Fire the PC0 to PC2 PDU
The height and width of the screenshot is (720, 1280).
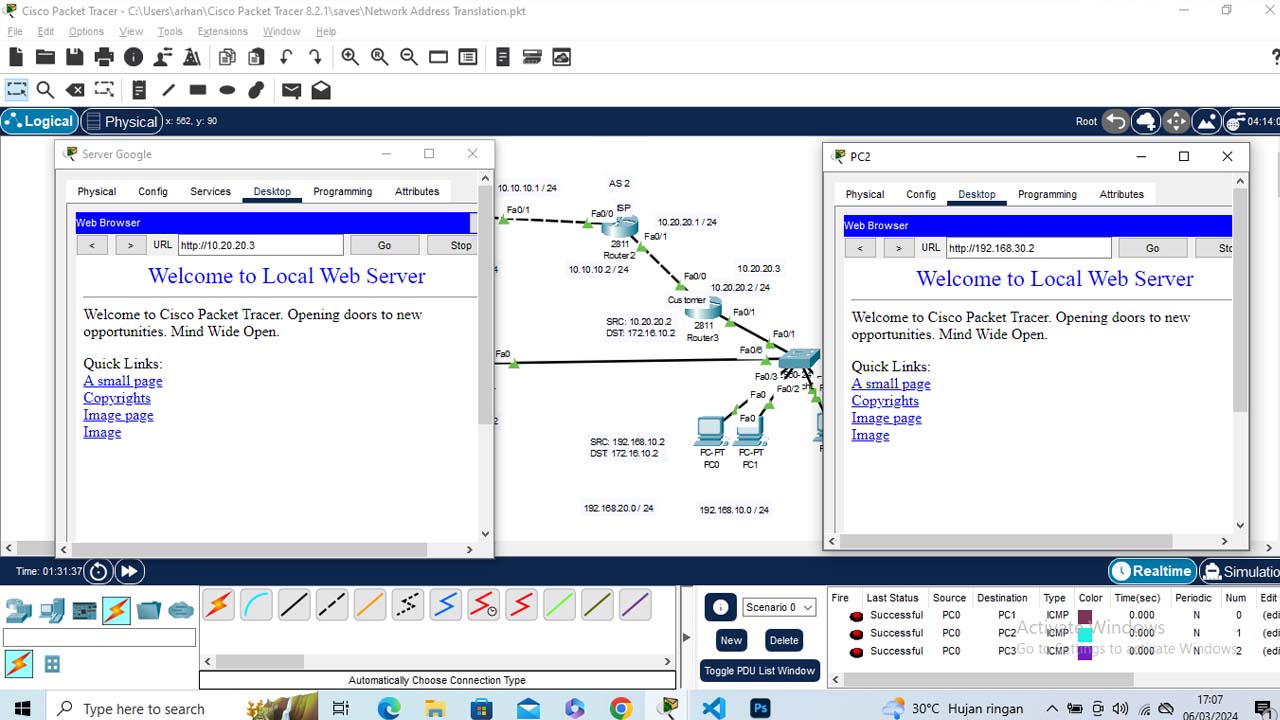pyautogui.click(x=856, y=634)
